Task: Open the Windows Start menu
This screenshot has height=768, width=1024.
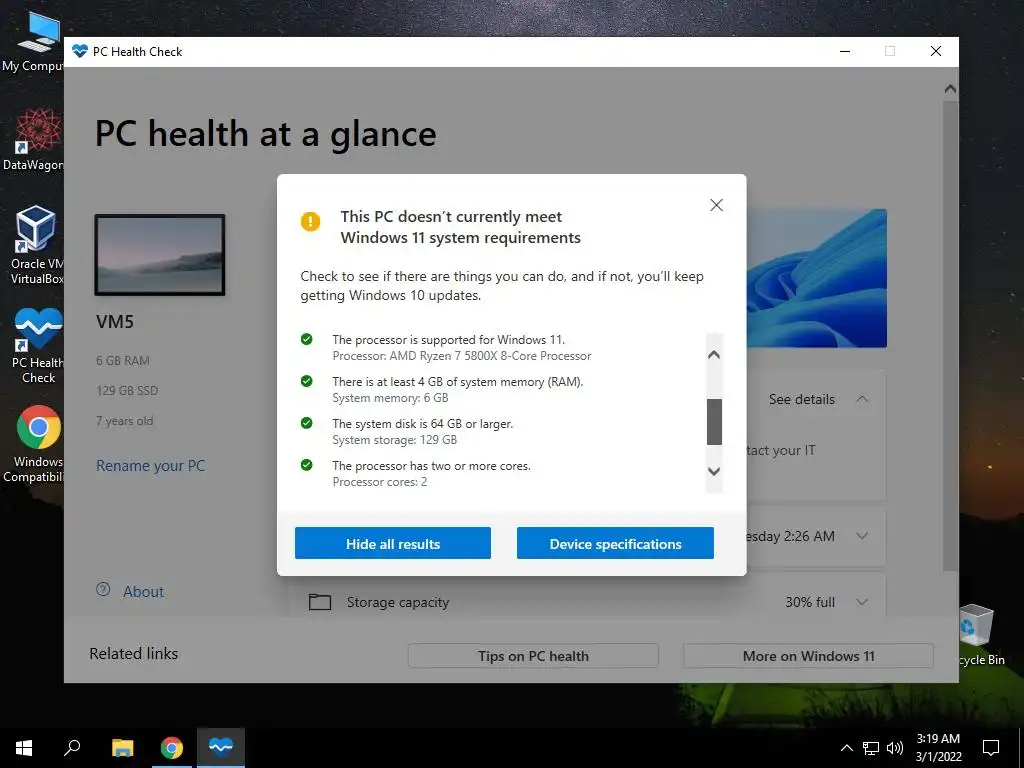Action: coord(24,748)
